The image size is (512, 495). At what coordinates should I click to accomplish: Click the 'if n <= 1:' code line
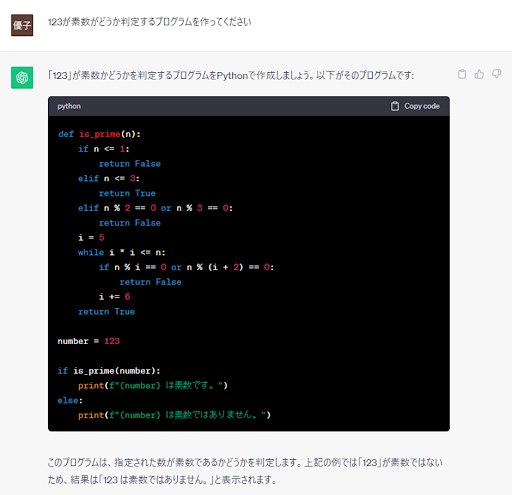click(104, 149)
